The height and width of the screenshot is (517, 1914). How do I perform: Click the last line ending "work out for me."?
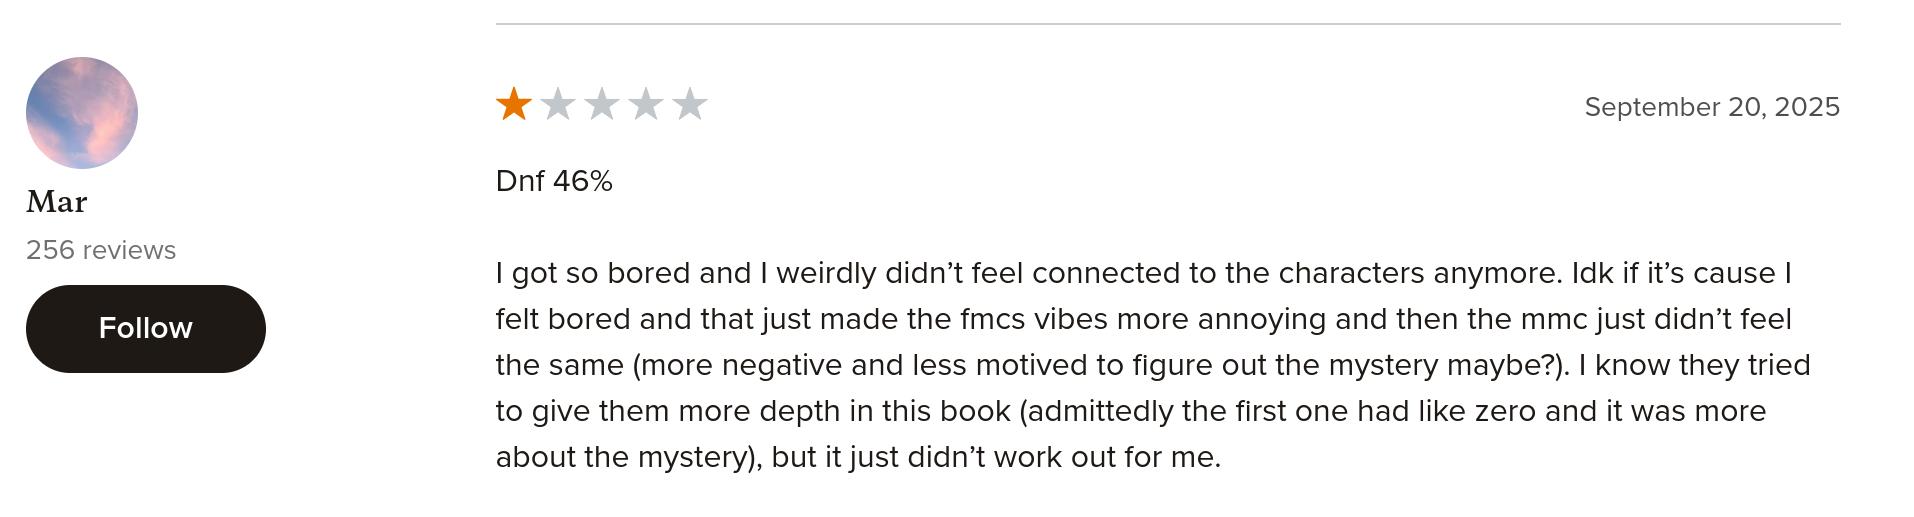click(x=858, y=457)
